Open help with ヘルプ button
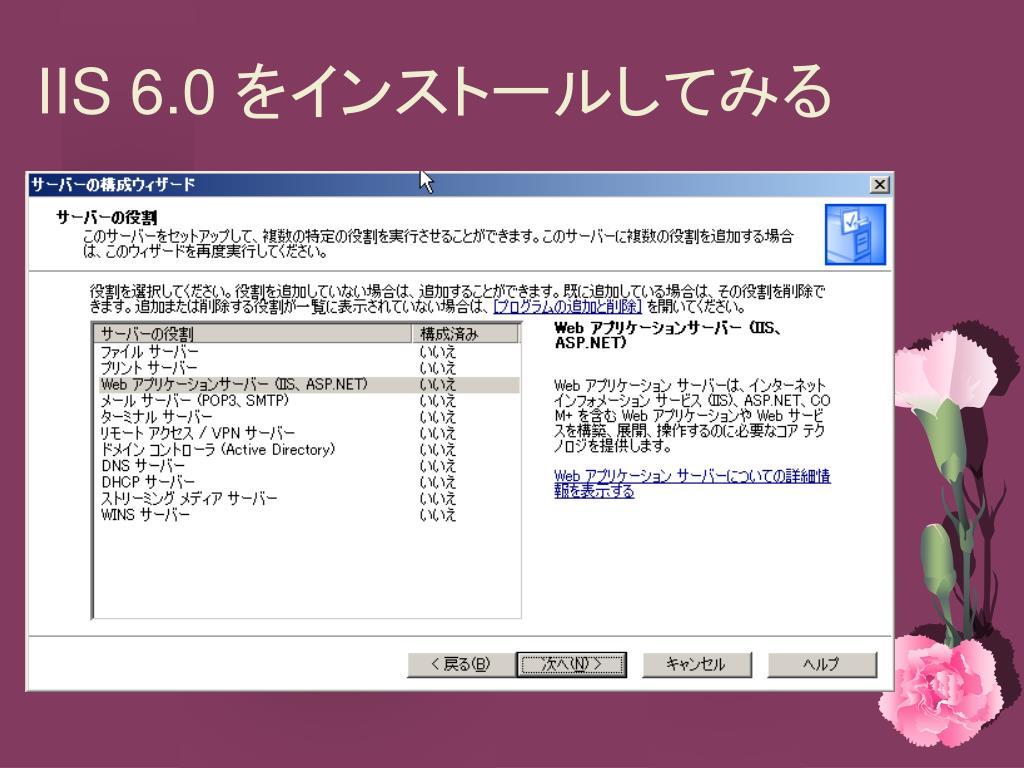Image resolution: width=1024 pixels, height=768 pixels. click(x=822, y=664)
